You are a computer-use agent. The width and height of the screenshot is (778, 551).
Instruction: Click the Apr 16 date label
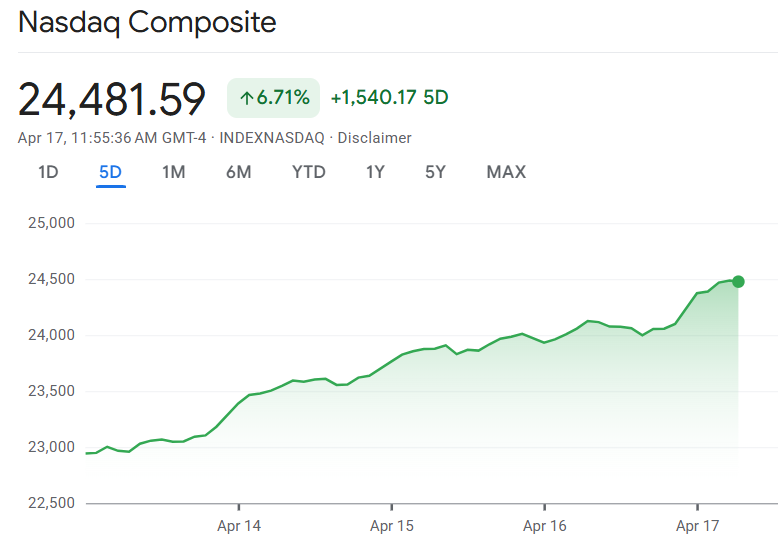545,525
